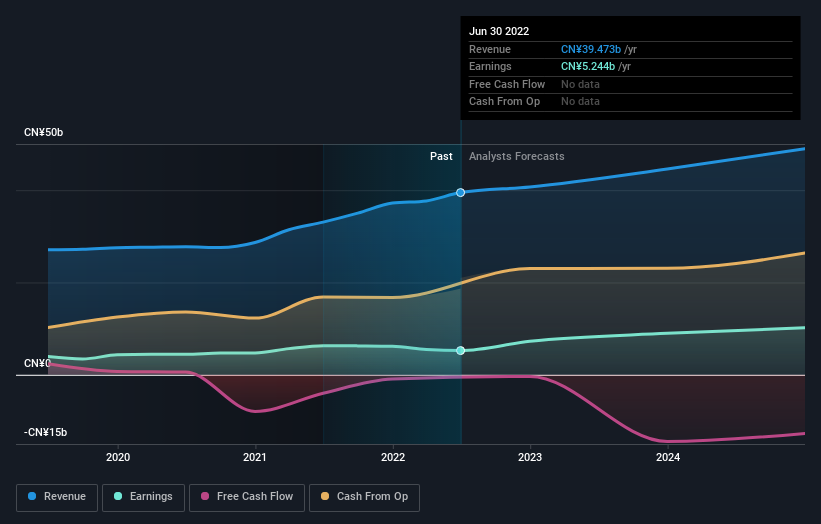This screenshot has height=524, width=821.
Task: Click the 2024 x-axis label
Action: point(668,458)
